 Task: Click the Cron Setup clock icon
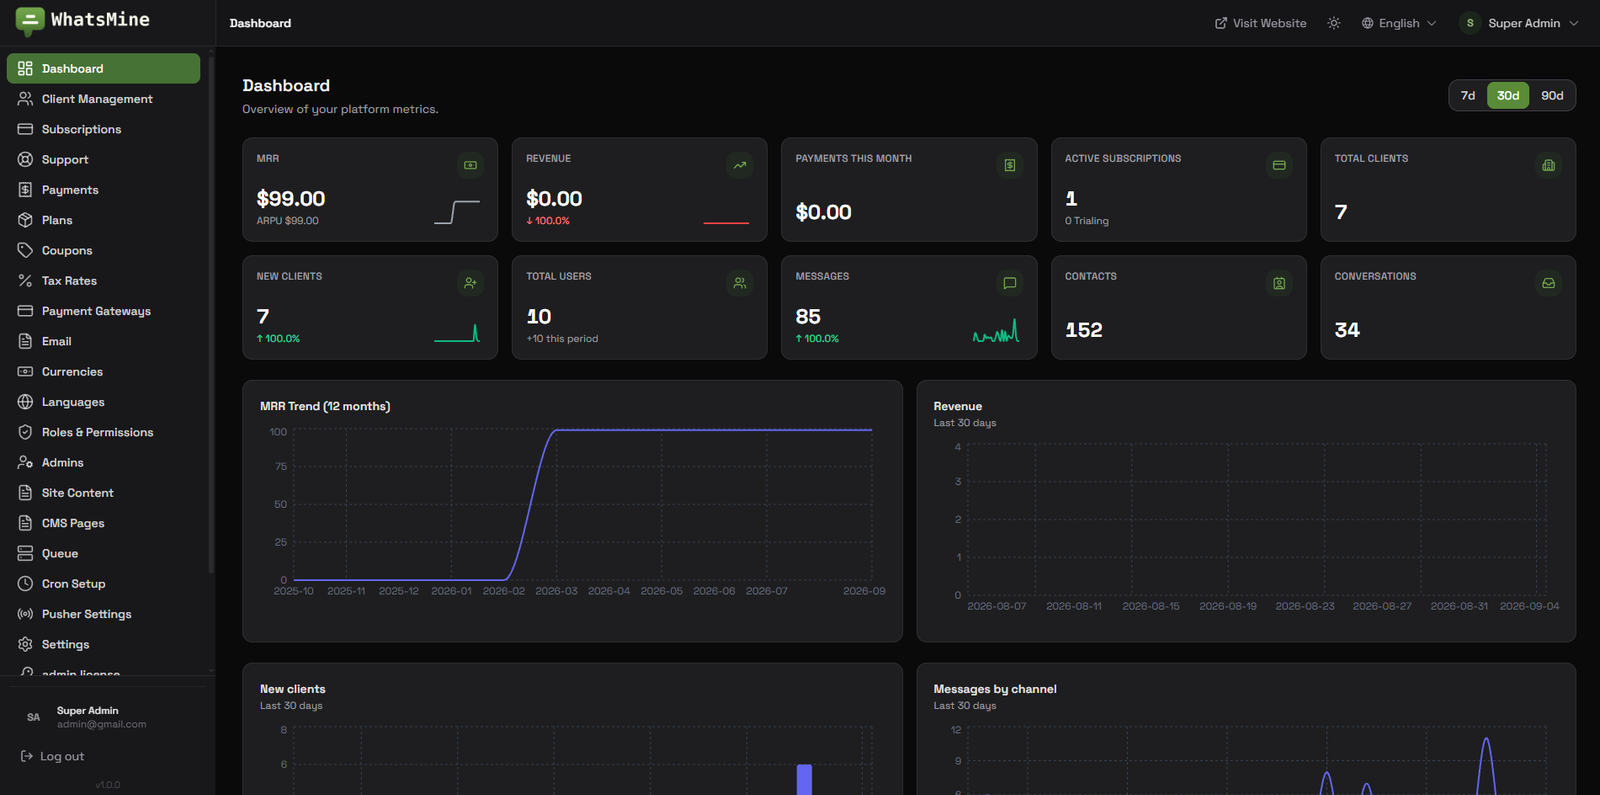pos(25,584)
